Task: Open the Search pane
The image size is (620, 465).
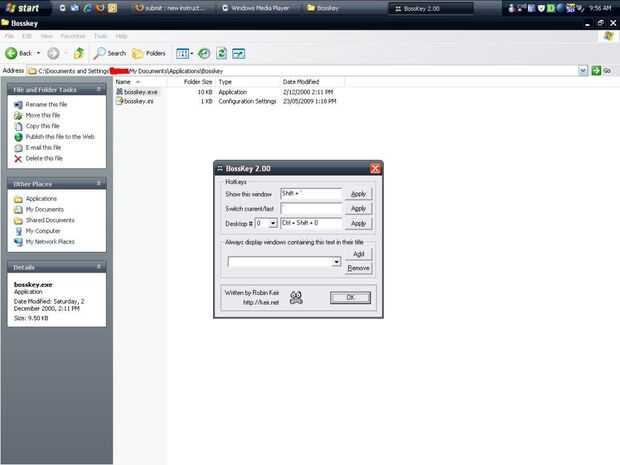Action: pyautogui.click(x=110, y=53)
